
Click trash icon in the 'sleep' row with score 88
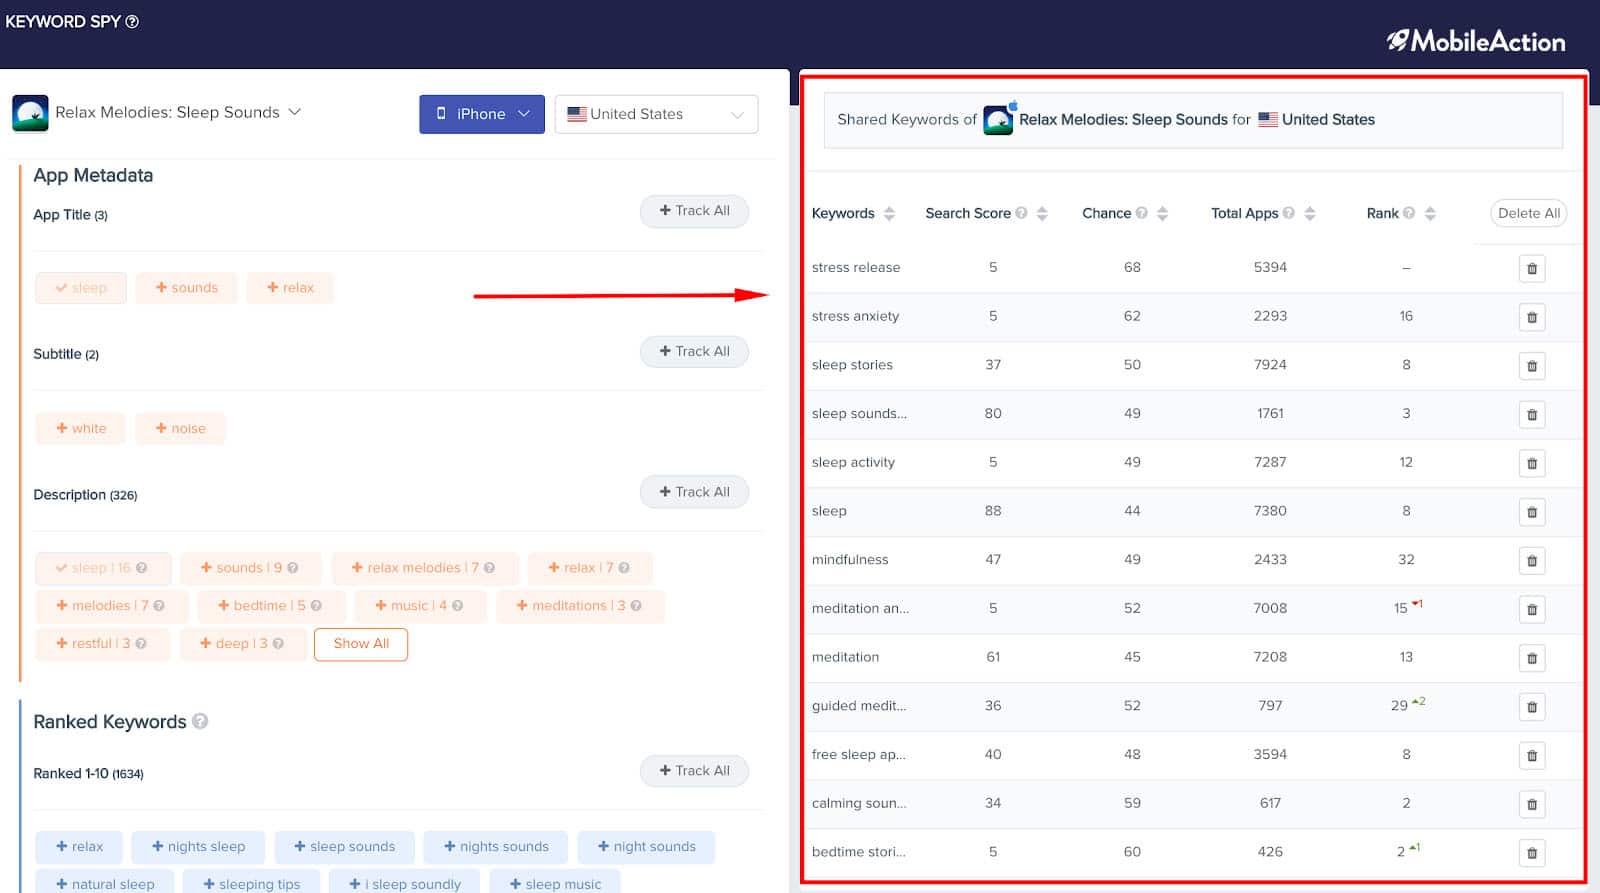click(1531, 512)
